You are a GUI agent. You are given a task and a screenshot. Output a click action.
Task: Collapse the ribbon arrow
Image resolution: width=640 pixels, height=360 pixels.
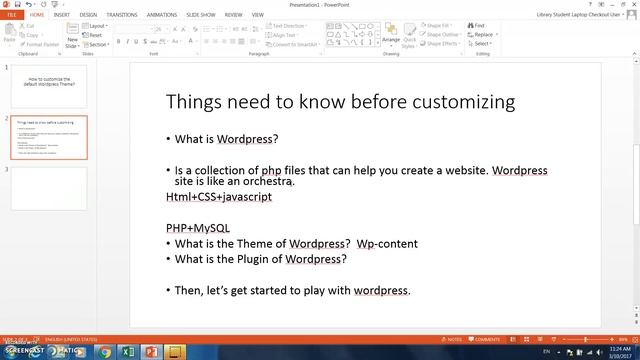(634, 53)
